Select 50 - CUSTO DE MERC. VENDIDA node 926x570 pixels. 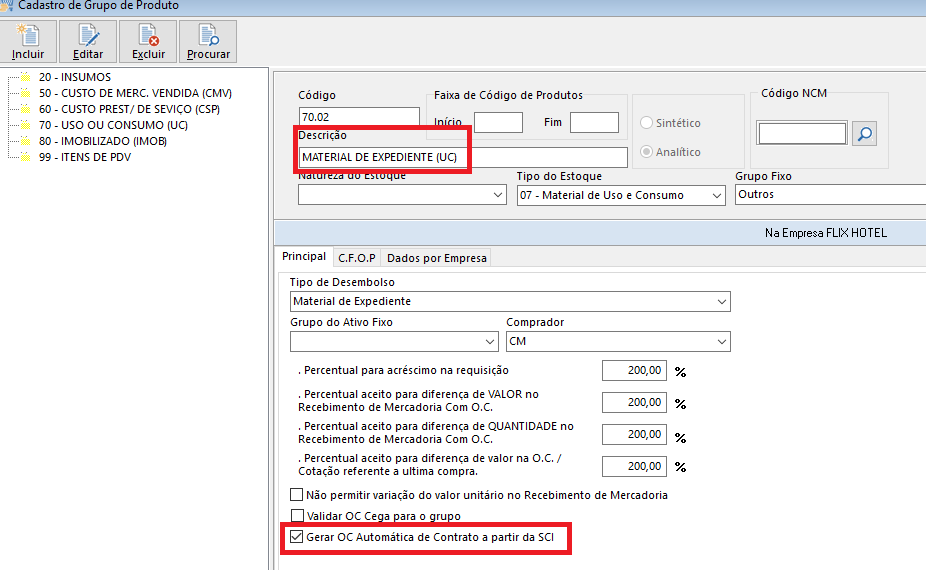pyautogui.click(x=135, y=93)
